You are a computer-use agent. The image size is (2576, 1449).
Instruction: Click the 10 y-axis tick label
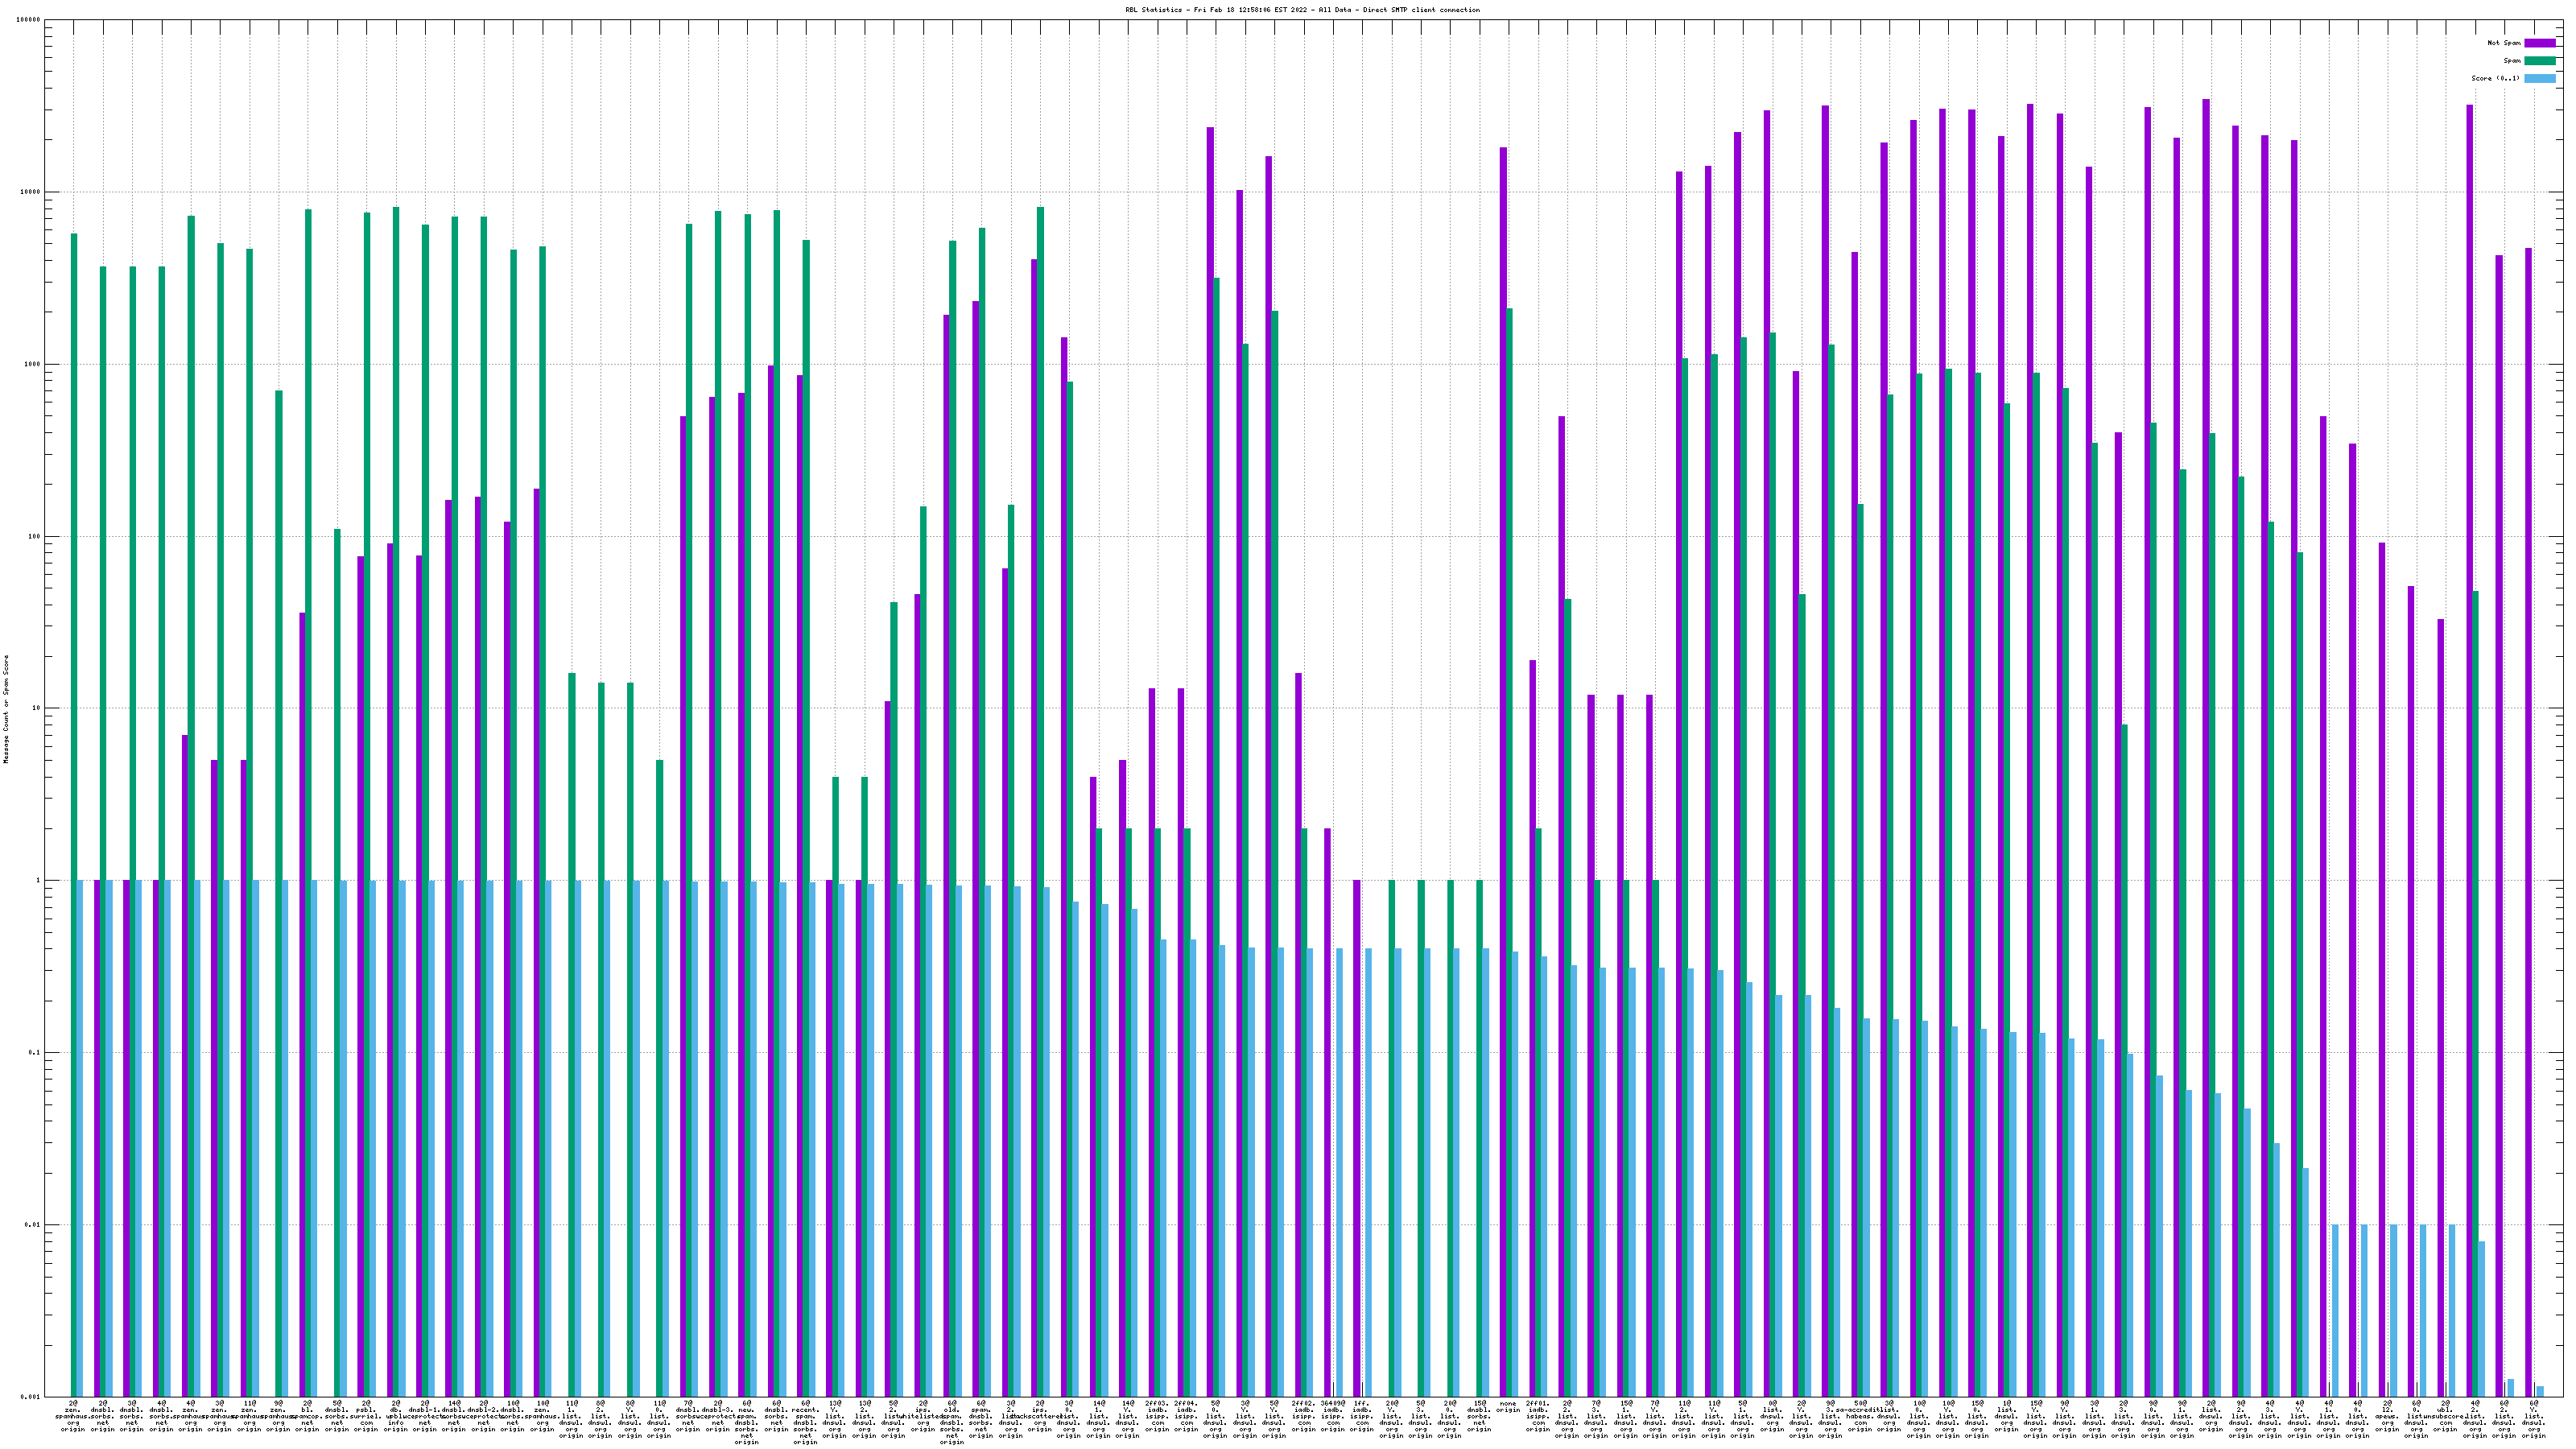[x=37, y=709]
